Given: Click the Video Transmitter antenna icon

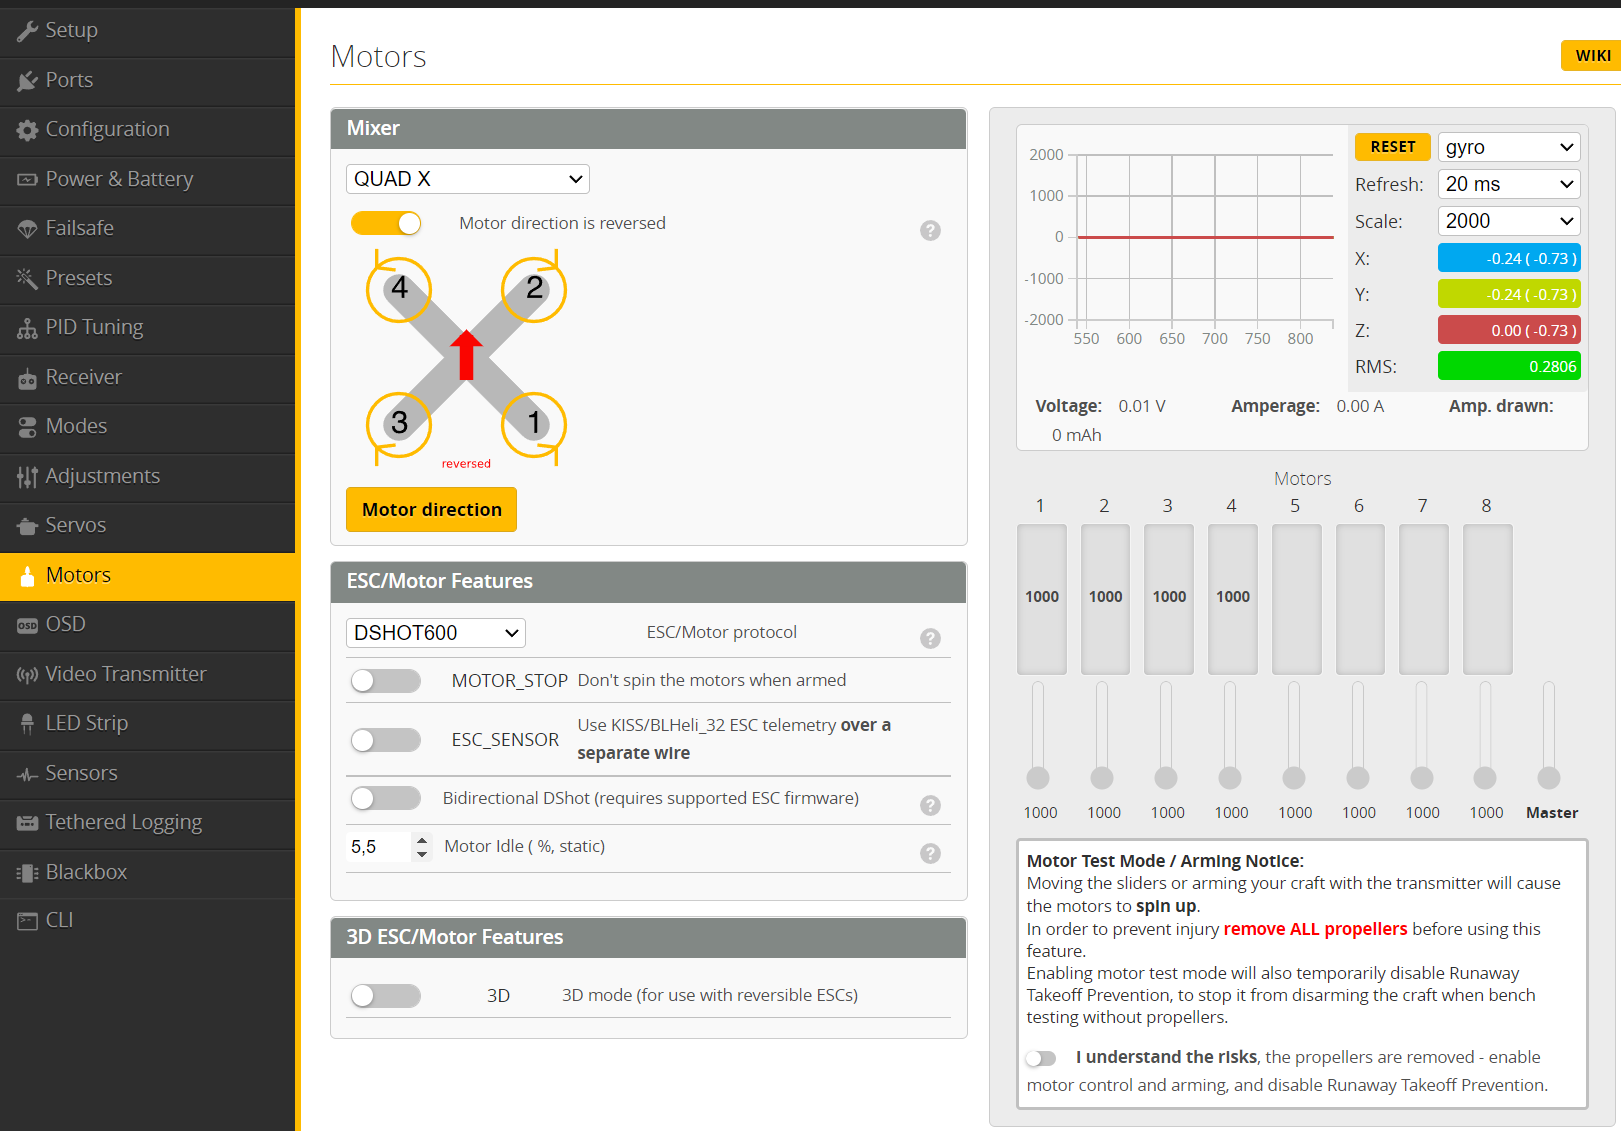Looking at the screenshot, I should point(27,675).
